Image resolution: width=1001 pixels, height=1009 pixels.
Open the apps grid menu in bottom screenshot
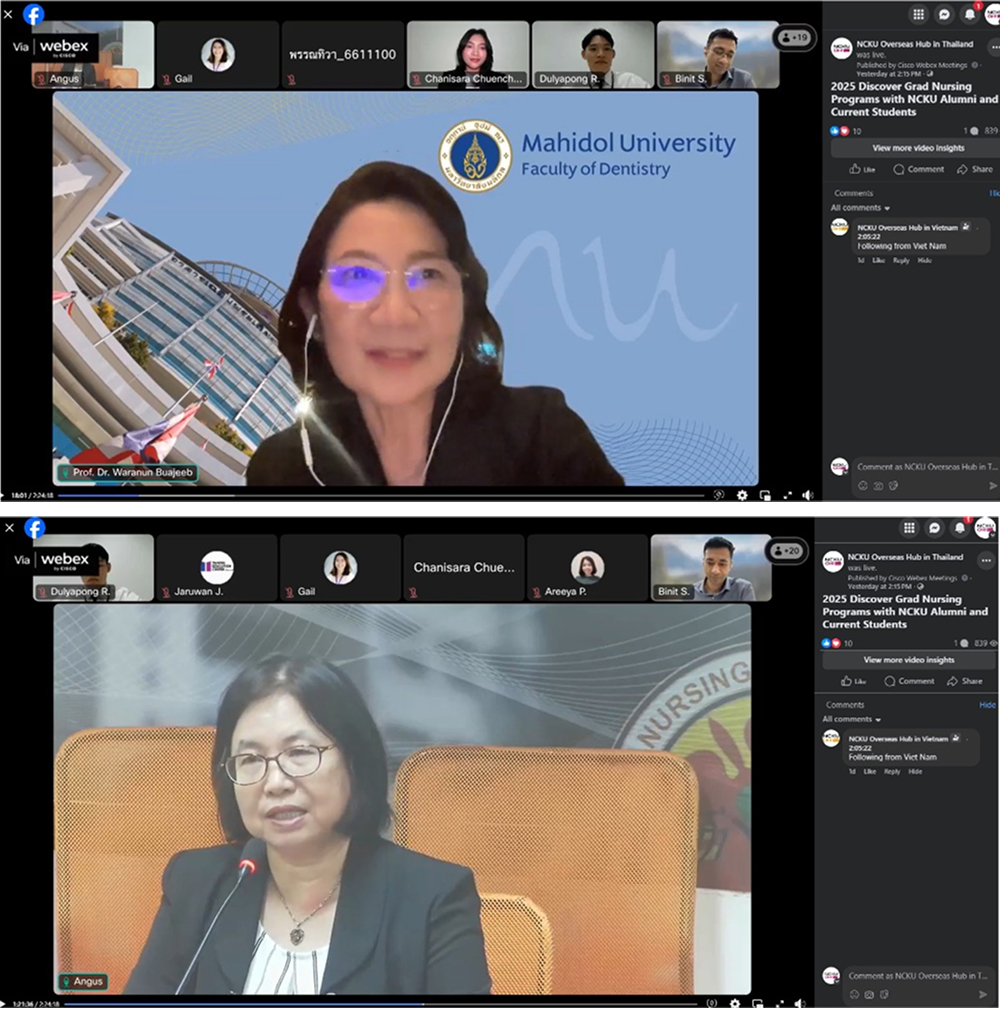[909, 528]
